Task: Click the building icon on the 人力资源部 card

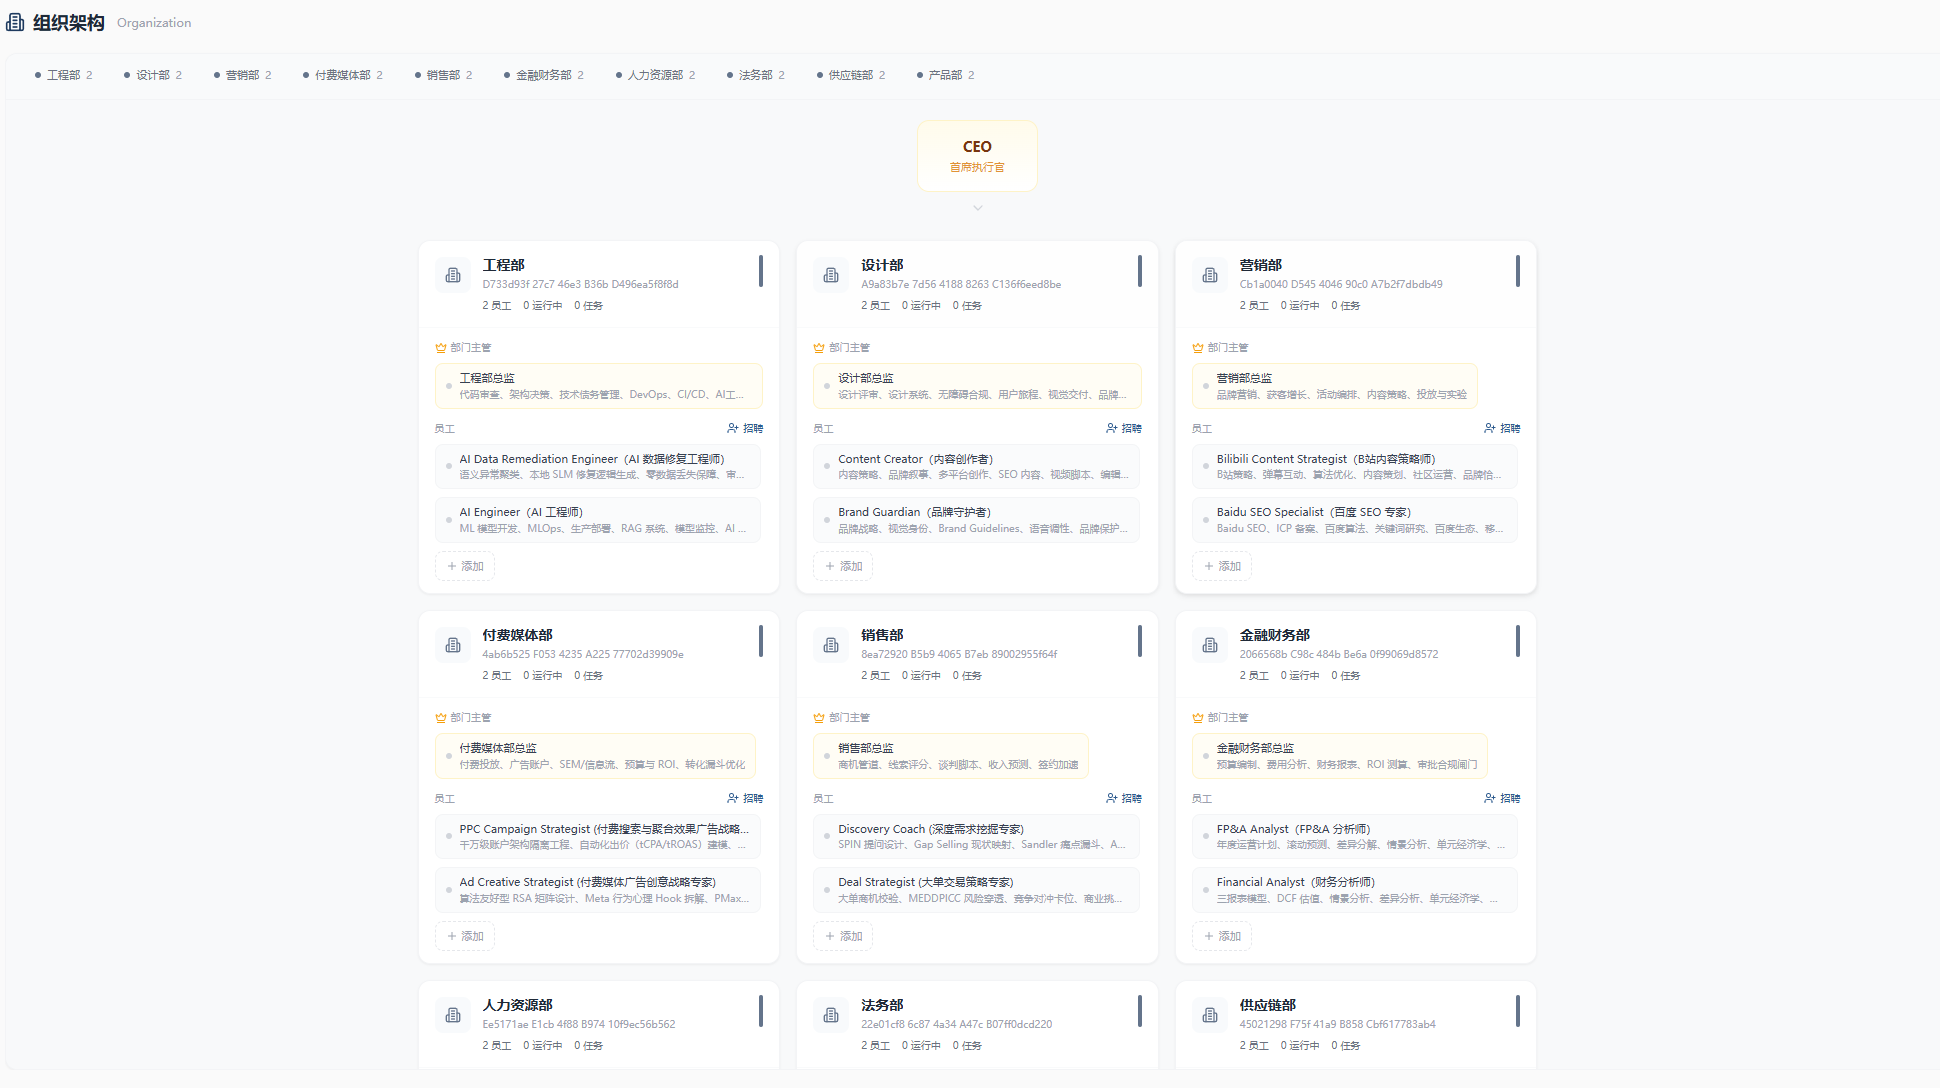Action: [x=453, y=1015]
